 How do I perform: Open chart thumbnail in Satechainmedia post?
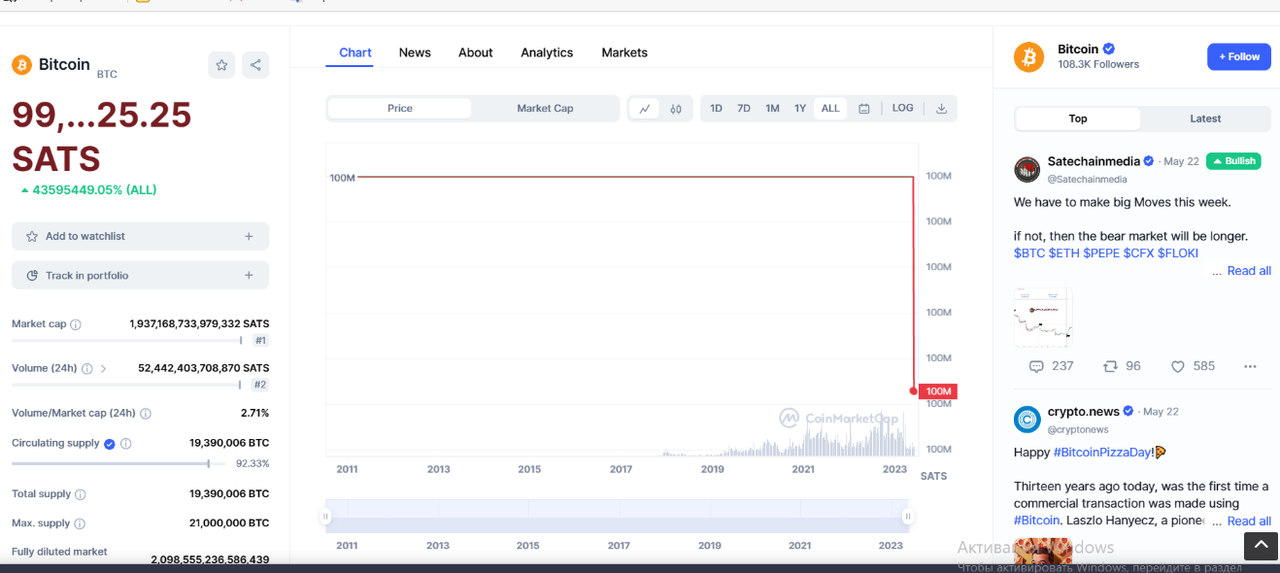point(1043,318)
